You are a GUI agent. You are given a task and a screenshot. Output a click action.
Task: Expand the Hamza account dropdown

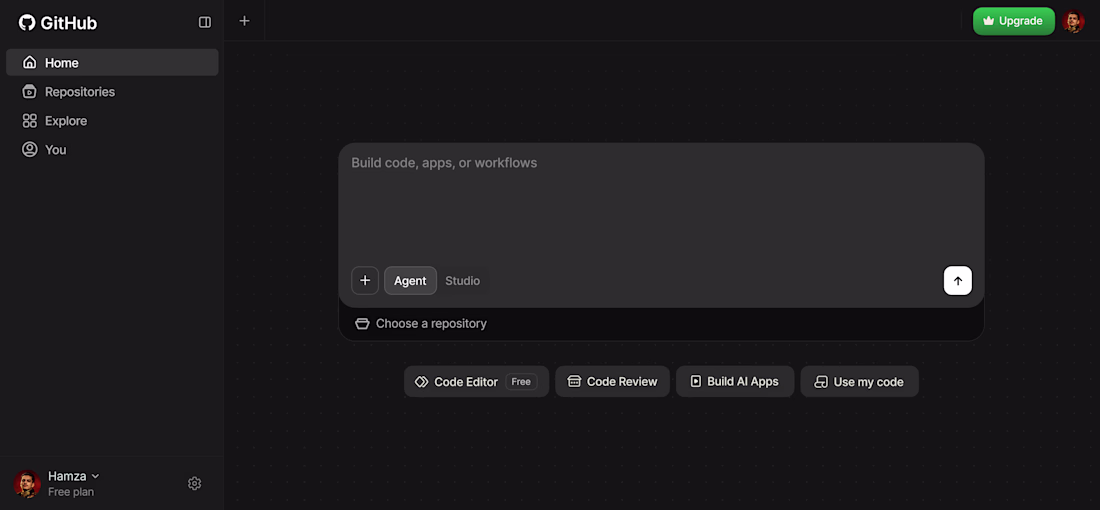pos(74,476)
